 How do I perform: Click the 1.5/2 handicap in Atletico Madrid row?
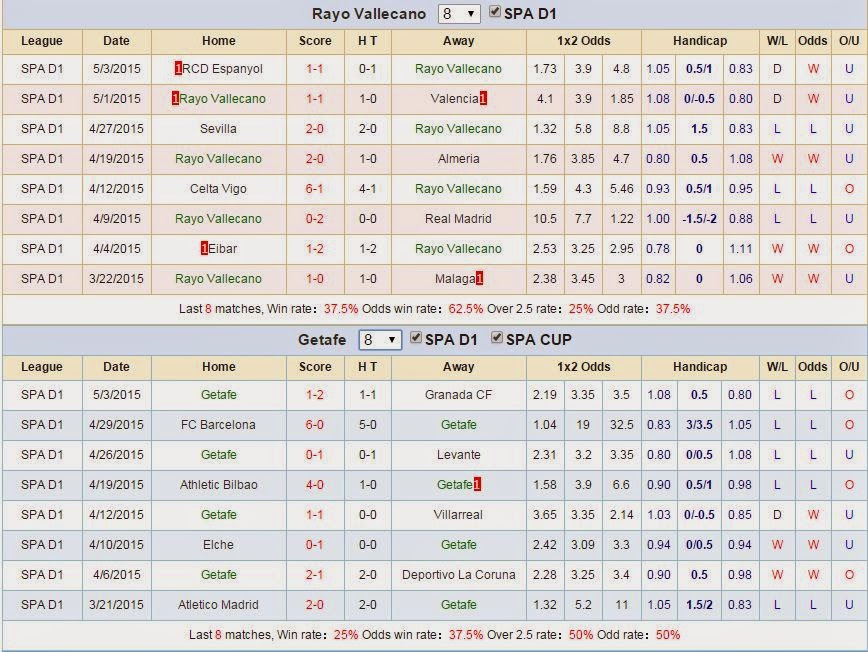click(699, 604)
